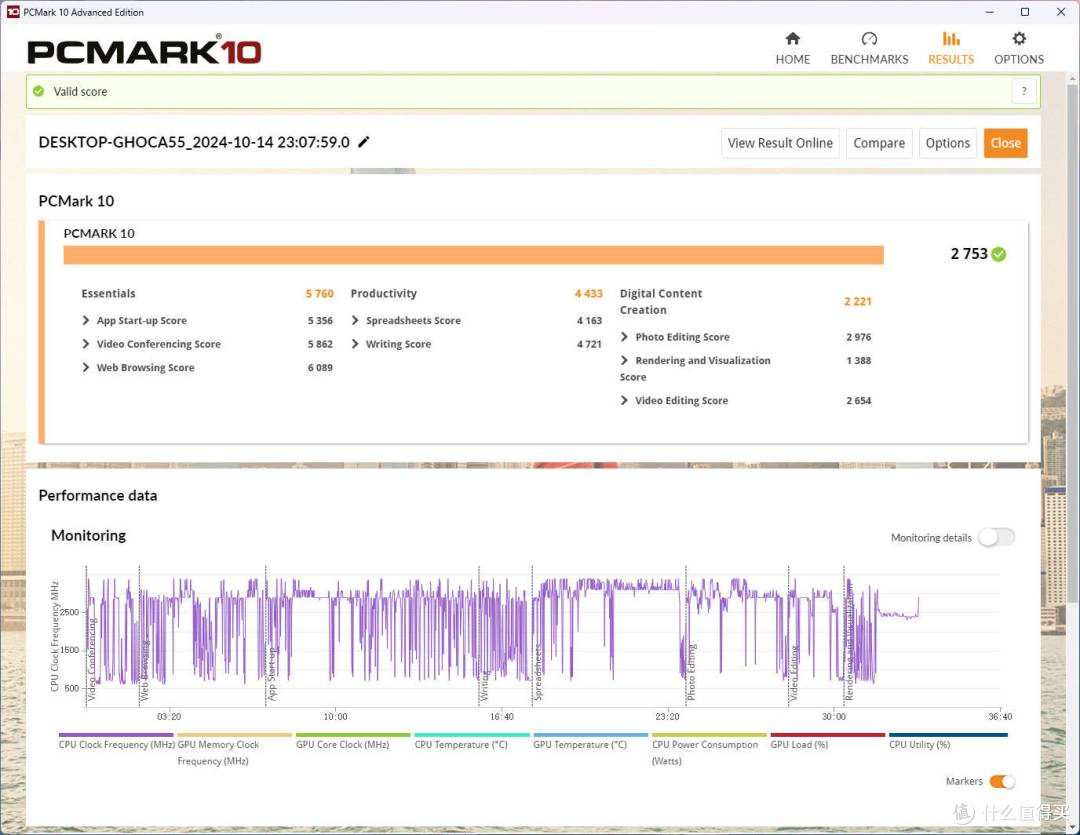
Task: Click the Essentials heading
Action: tap(108, 293)
